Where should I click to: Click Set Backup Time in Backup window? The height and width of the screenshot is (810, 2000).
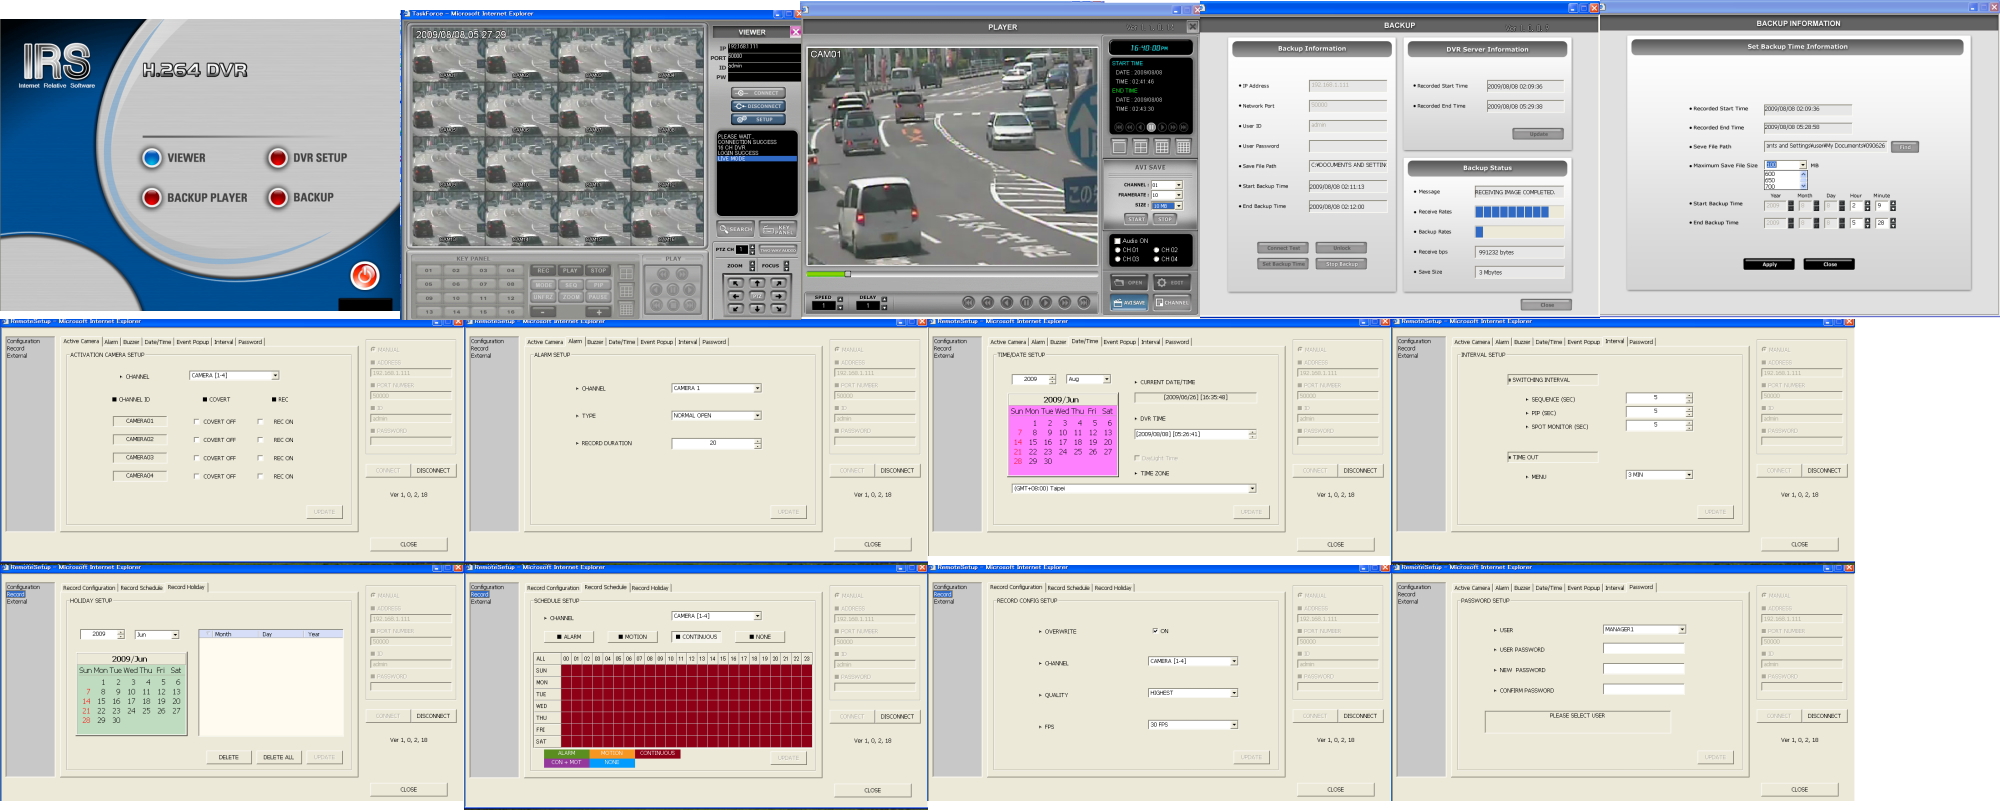click(x=1282, y=264)
